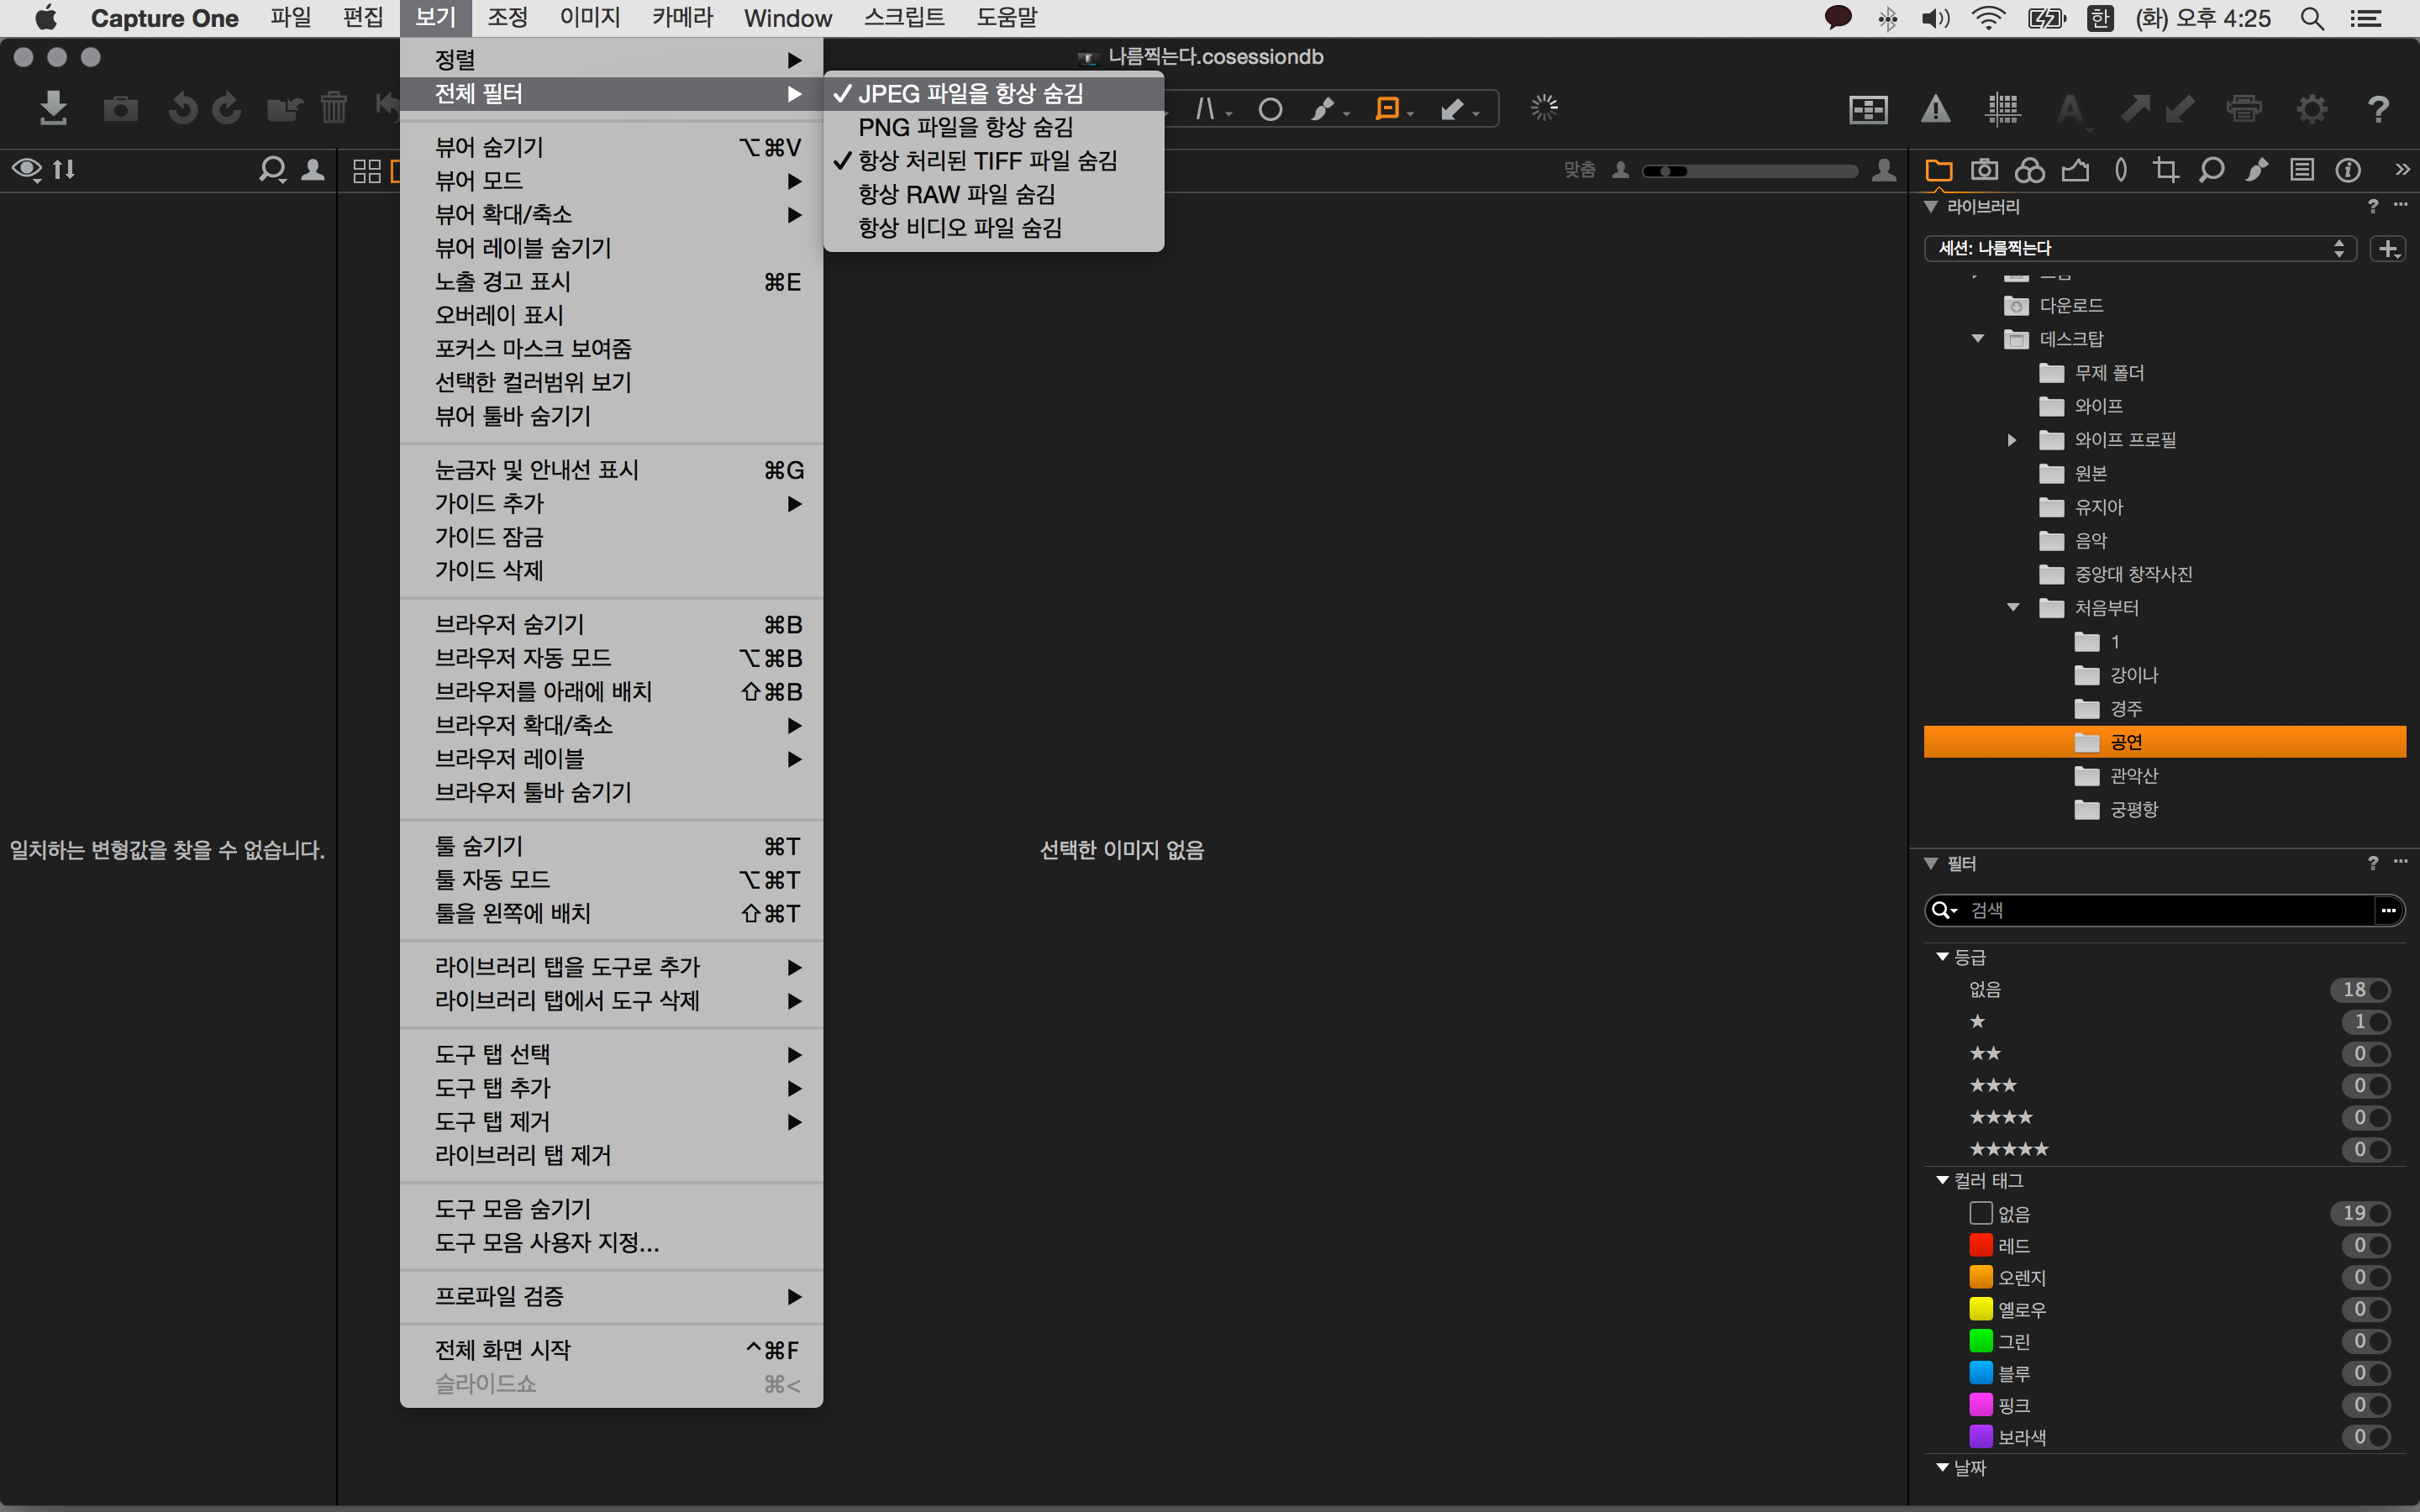
Task: Click the plus button next to session selector
Action: 2388,248
